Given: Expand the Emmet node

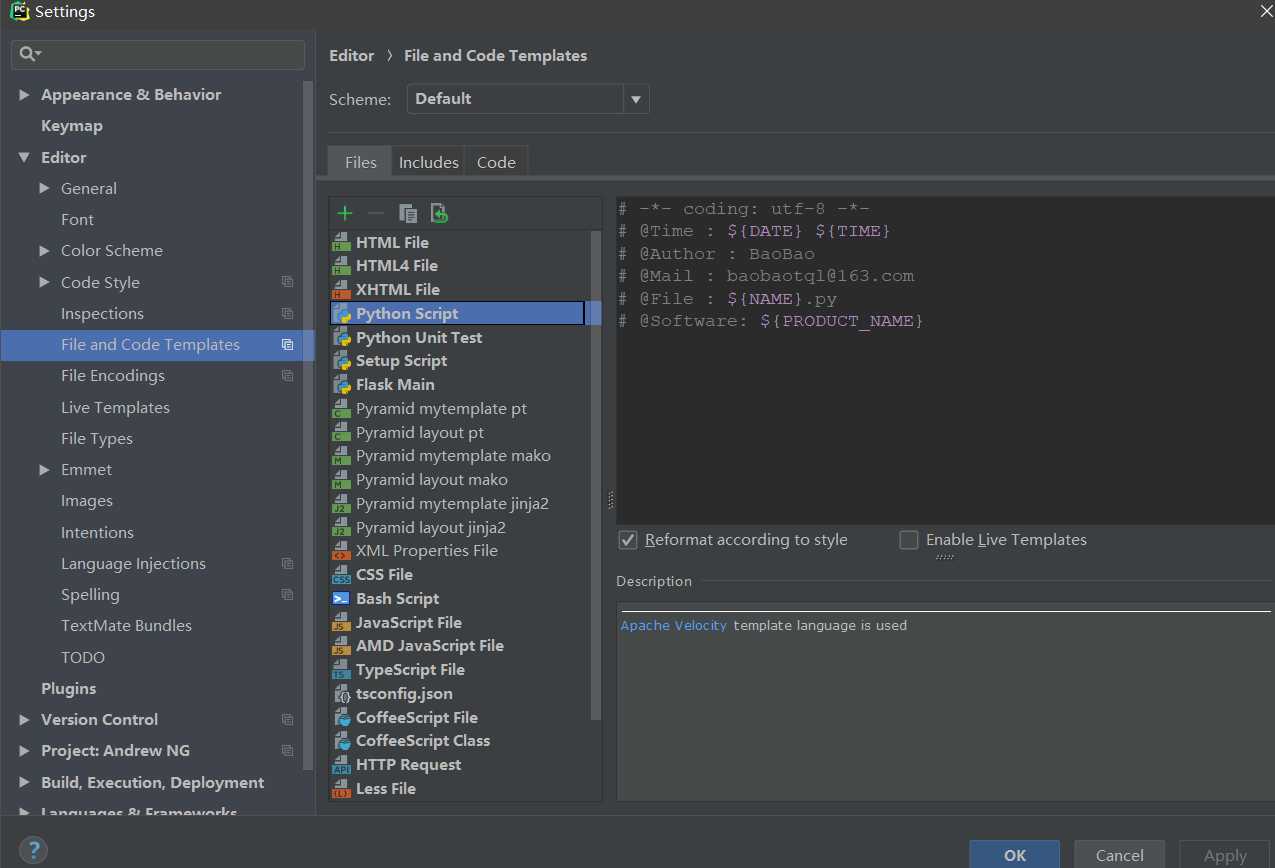Looking at the screenshot, I should [x=45, y=469].
